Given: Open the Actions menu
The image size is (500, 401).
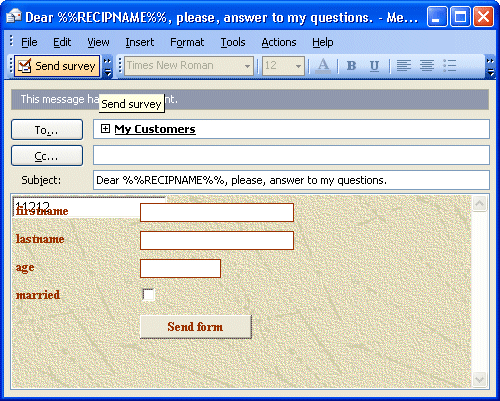Looking at the screenshot, I should 279,42.
